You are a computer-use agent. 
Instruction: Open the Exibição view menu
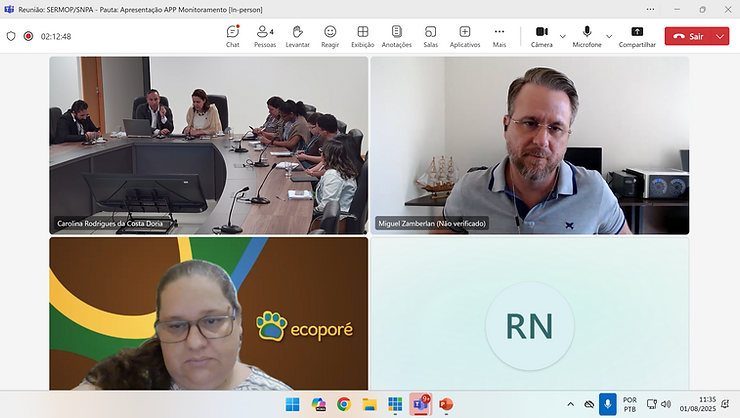(x=362, y=36)
